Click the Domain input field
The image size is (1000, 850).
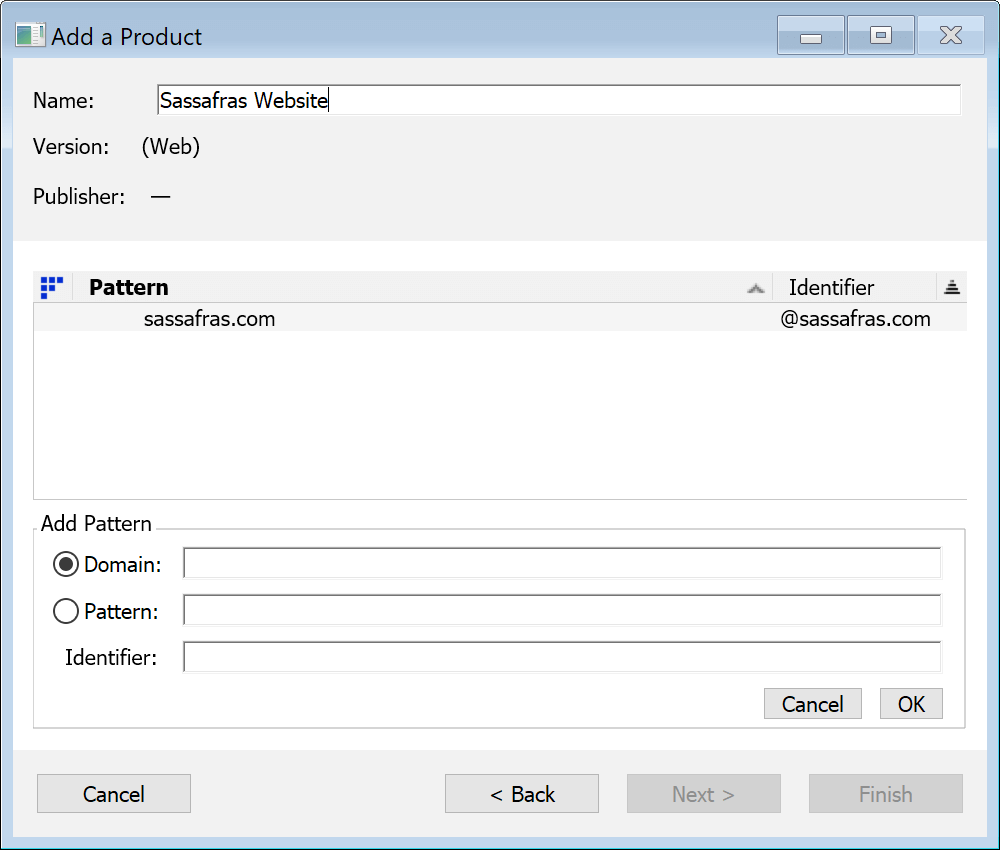click(x=560, y=562)
